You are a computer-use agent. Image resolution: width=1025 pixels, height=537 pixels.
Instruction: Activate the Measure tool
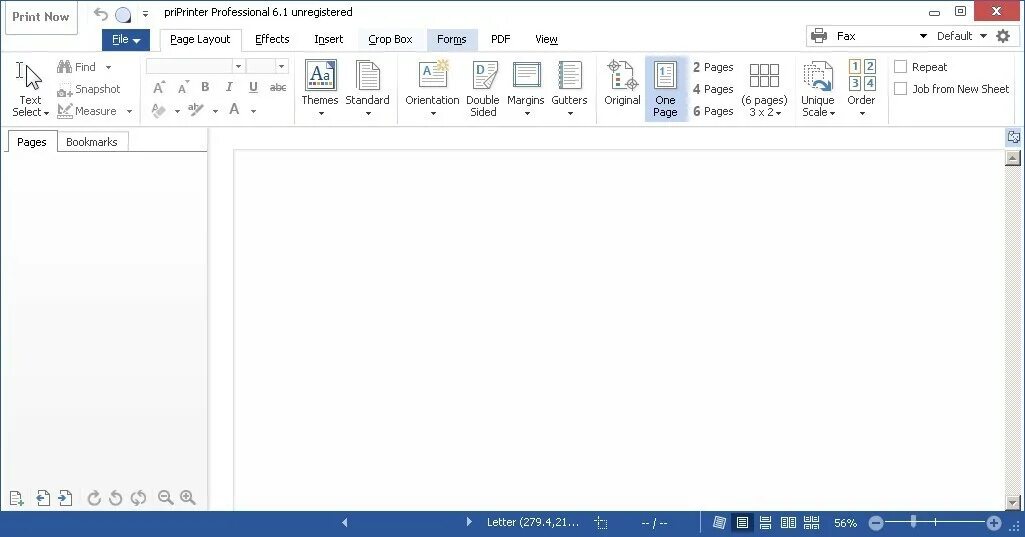coord(87,111)
